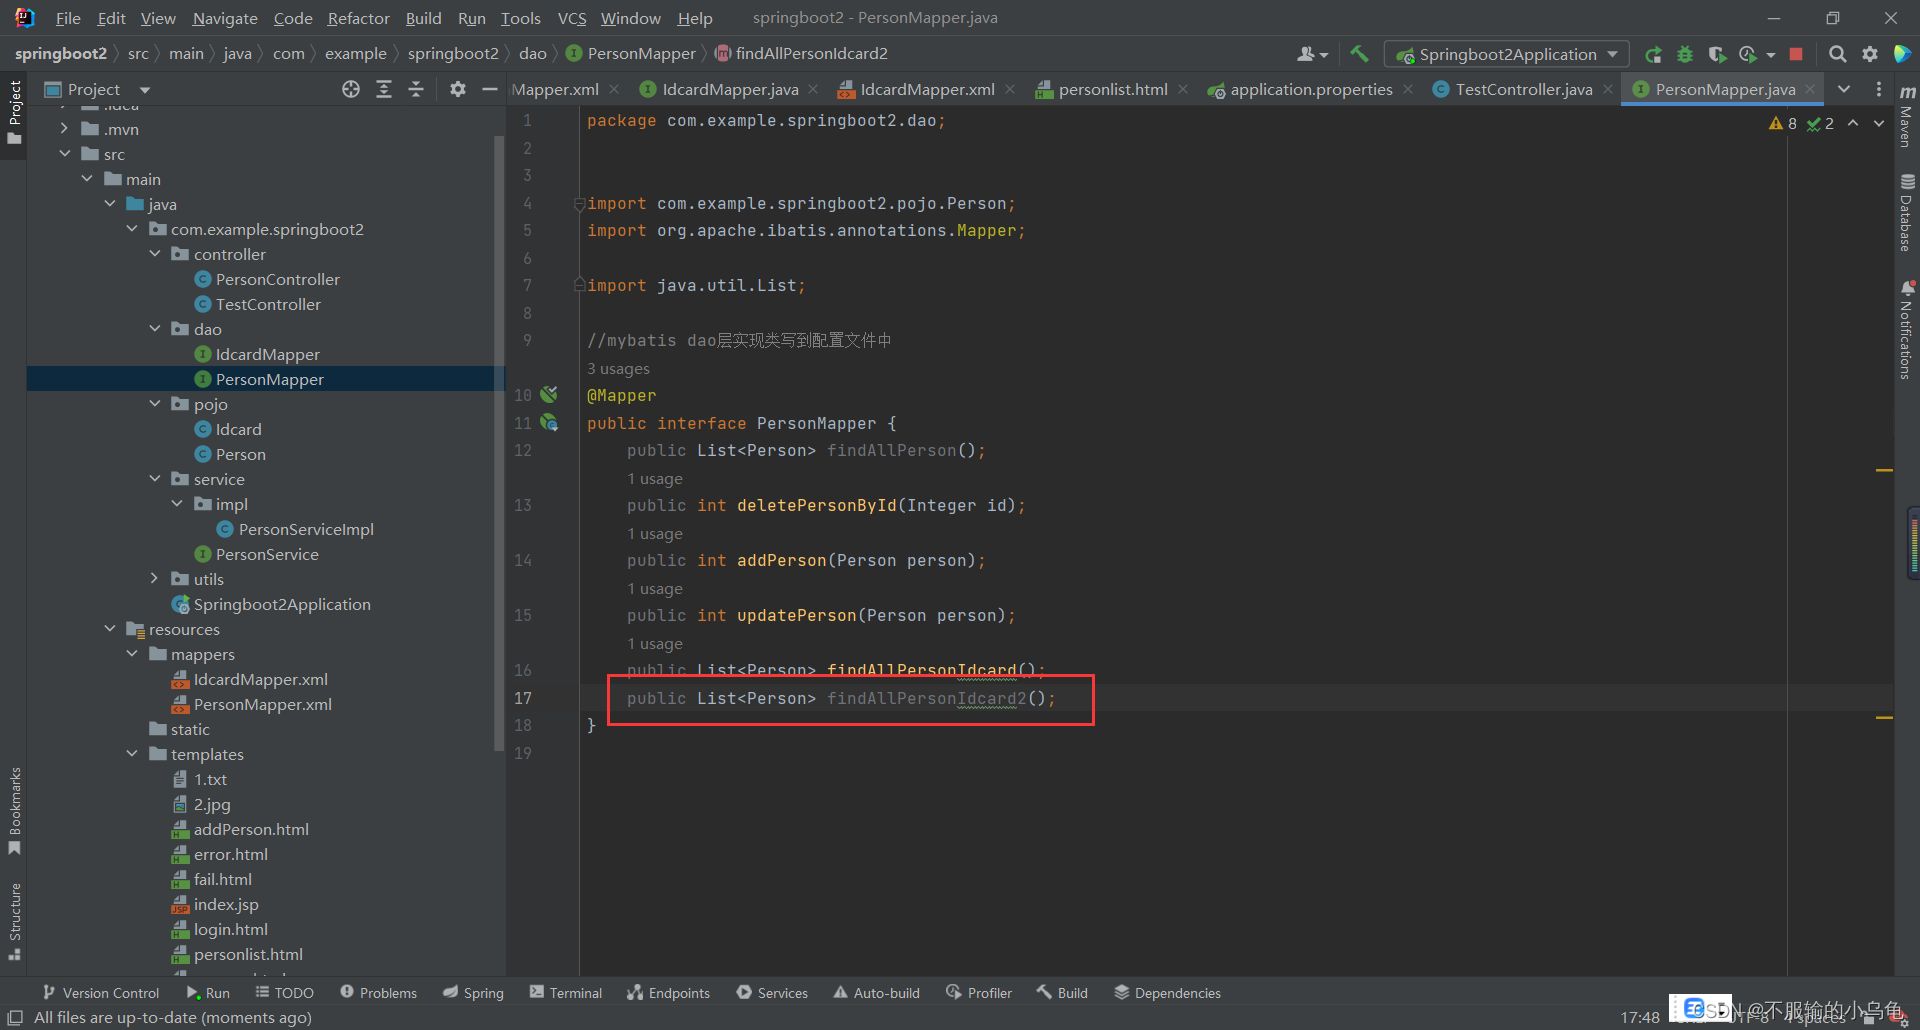
Task: Collapse the pojo folder
Action: click(155, 404)
